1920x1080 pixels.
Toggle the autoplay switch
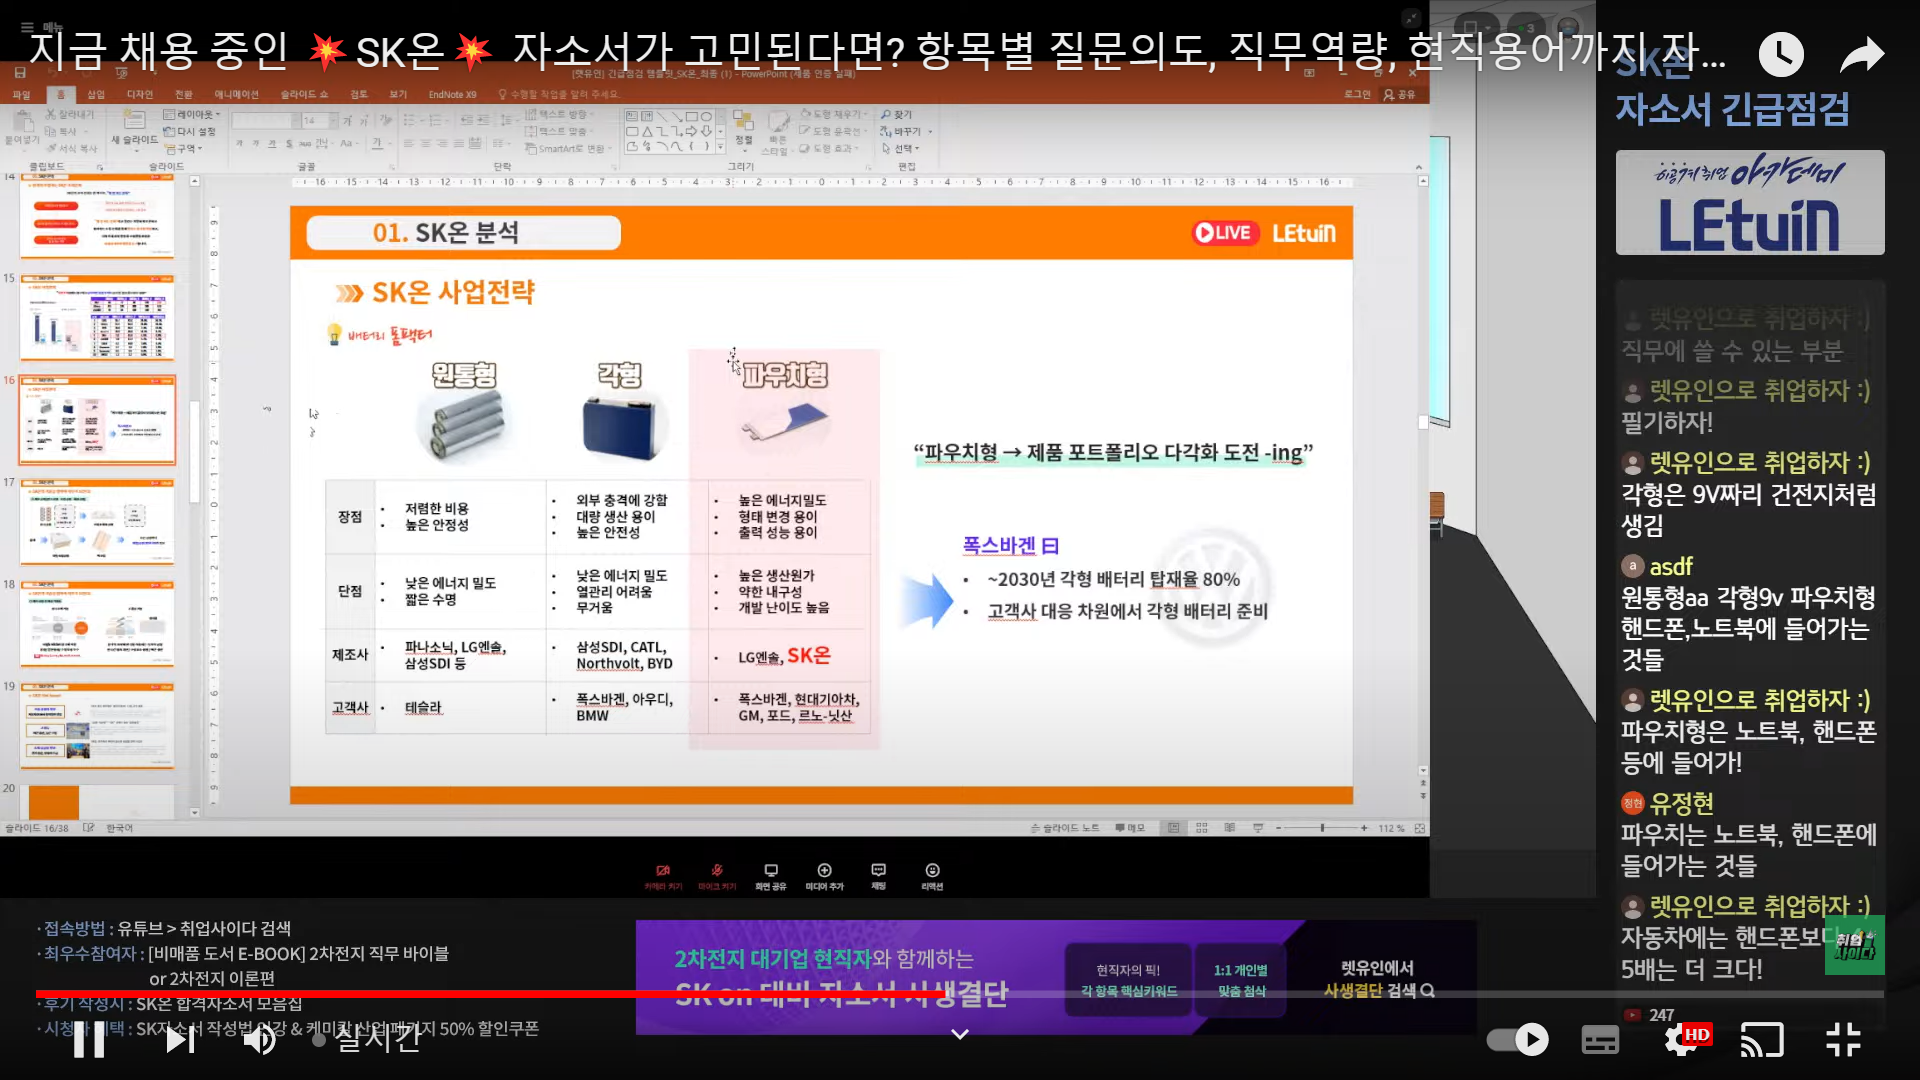coord(1517,1040)
